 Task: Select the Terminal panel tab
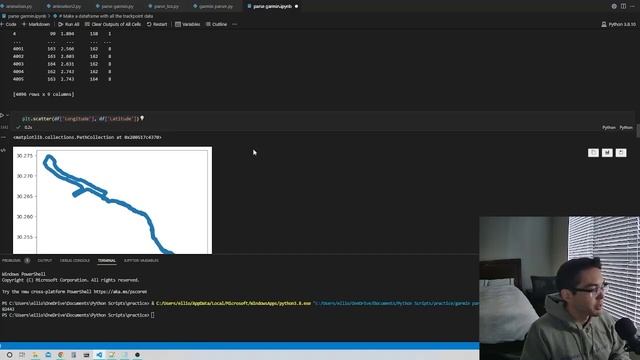click(107, 260)
